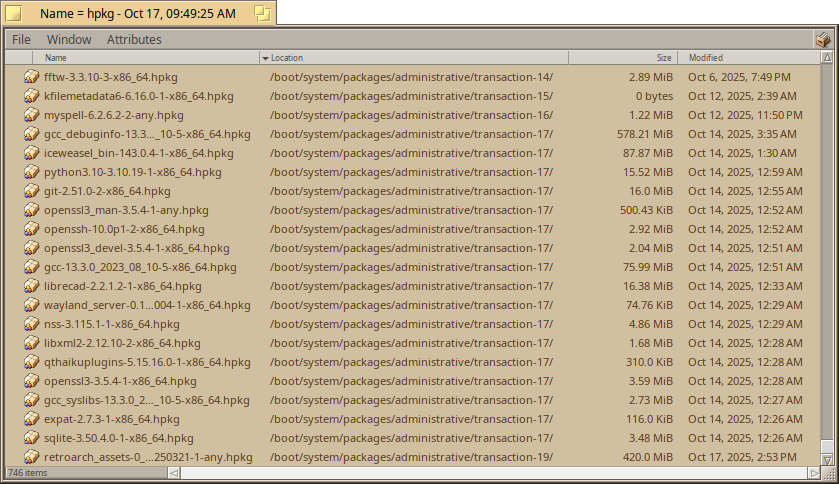839x484 pixels.
Task: Click the horizontal scrollbar right arrow
Action: pos(814,472)
